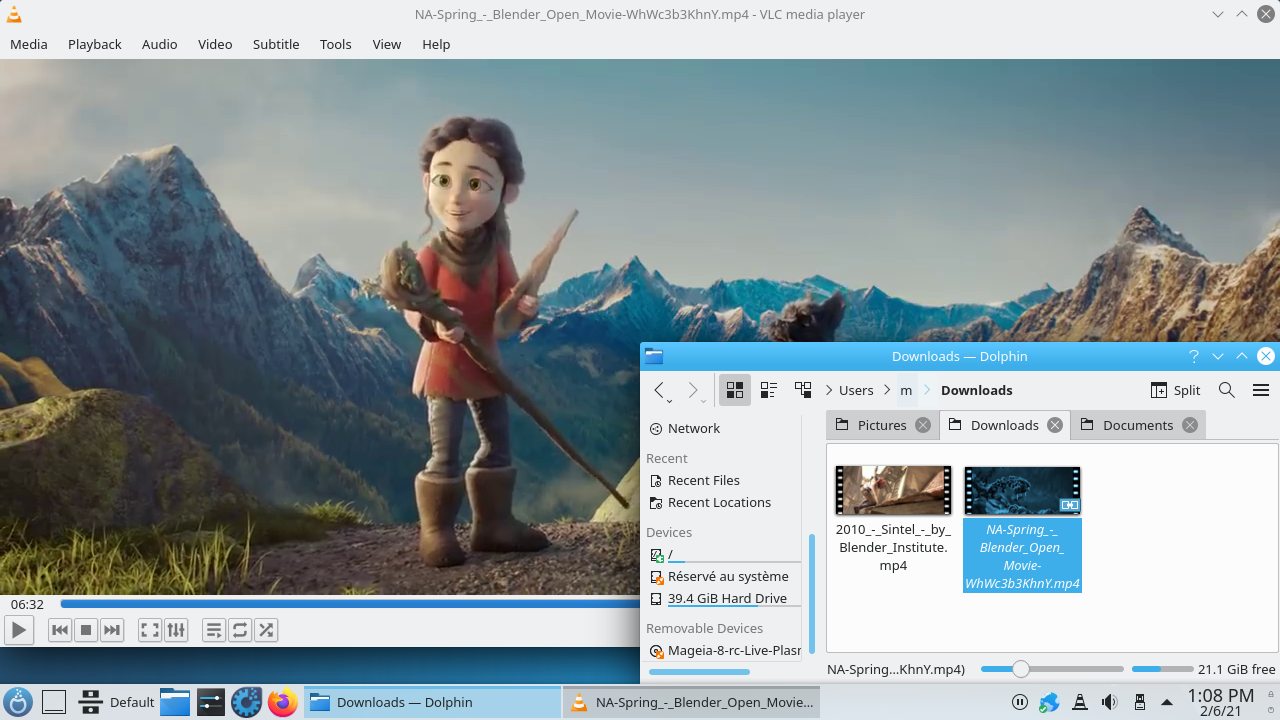Toggle random playback in VLC
This screenshot has height=720, width=1280.
click(x=266, y=630)
